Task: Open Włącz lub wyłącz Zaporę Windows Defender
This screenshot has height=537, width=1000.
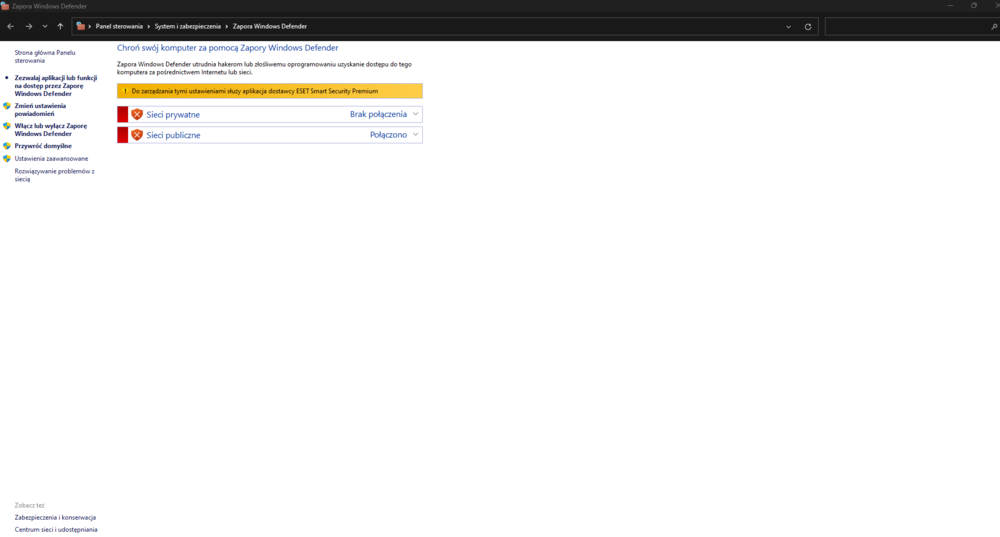Action: pyautogui.click(x=50, y=129)
